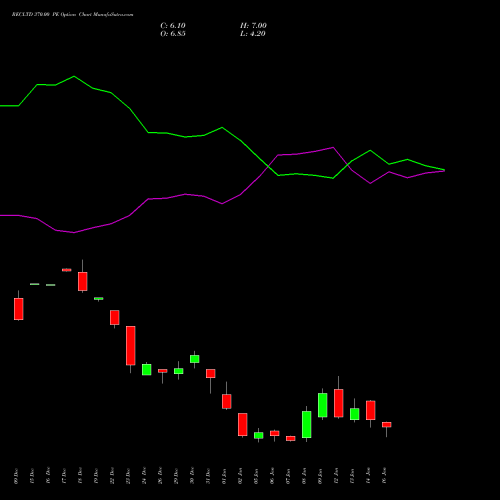Click the close value C: 6.10
This screenshot has height=500, width=500.
[x=173, y=26]
